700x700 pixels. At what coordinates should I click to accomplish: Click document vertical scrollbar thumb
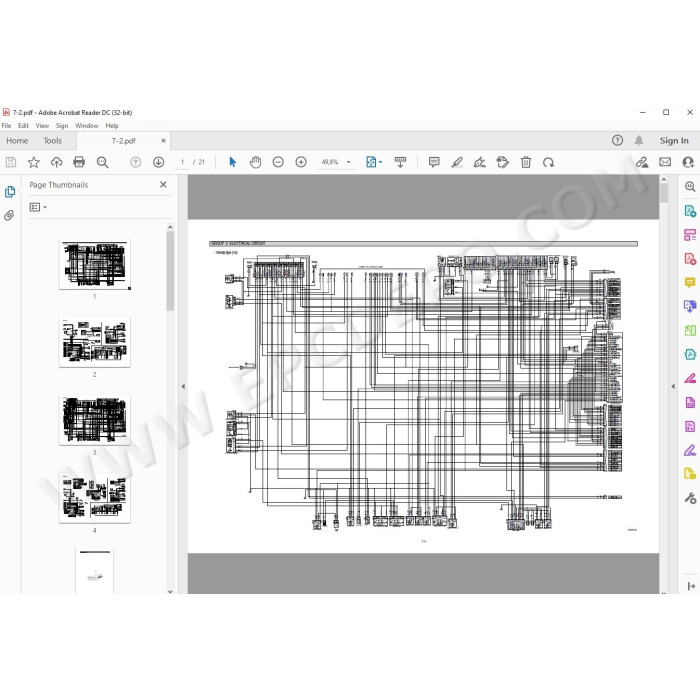tap(663, 193)
